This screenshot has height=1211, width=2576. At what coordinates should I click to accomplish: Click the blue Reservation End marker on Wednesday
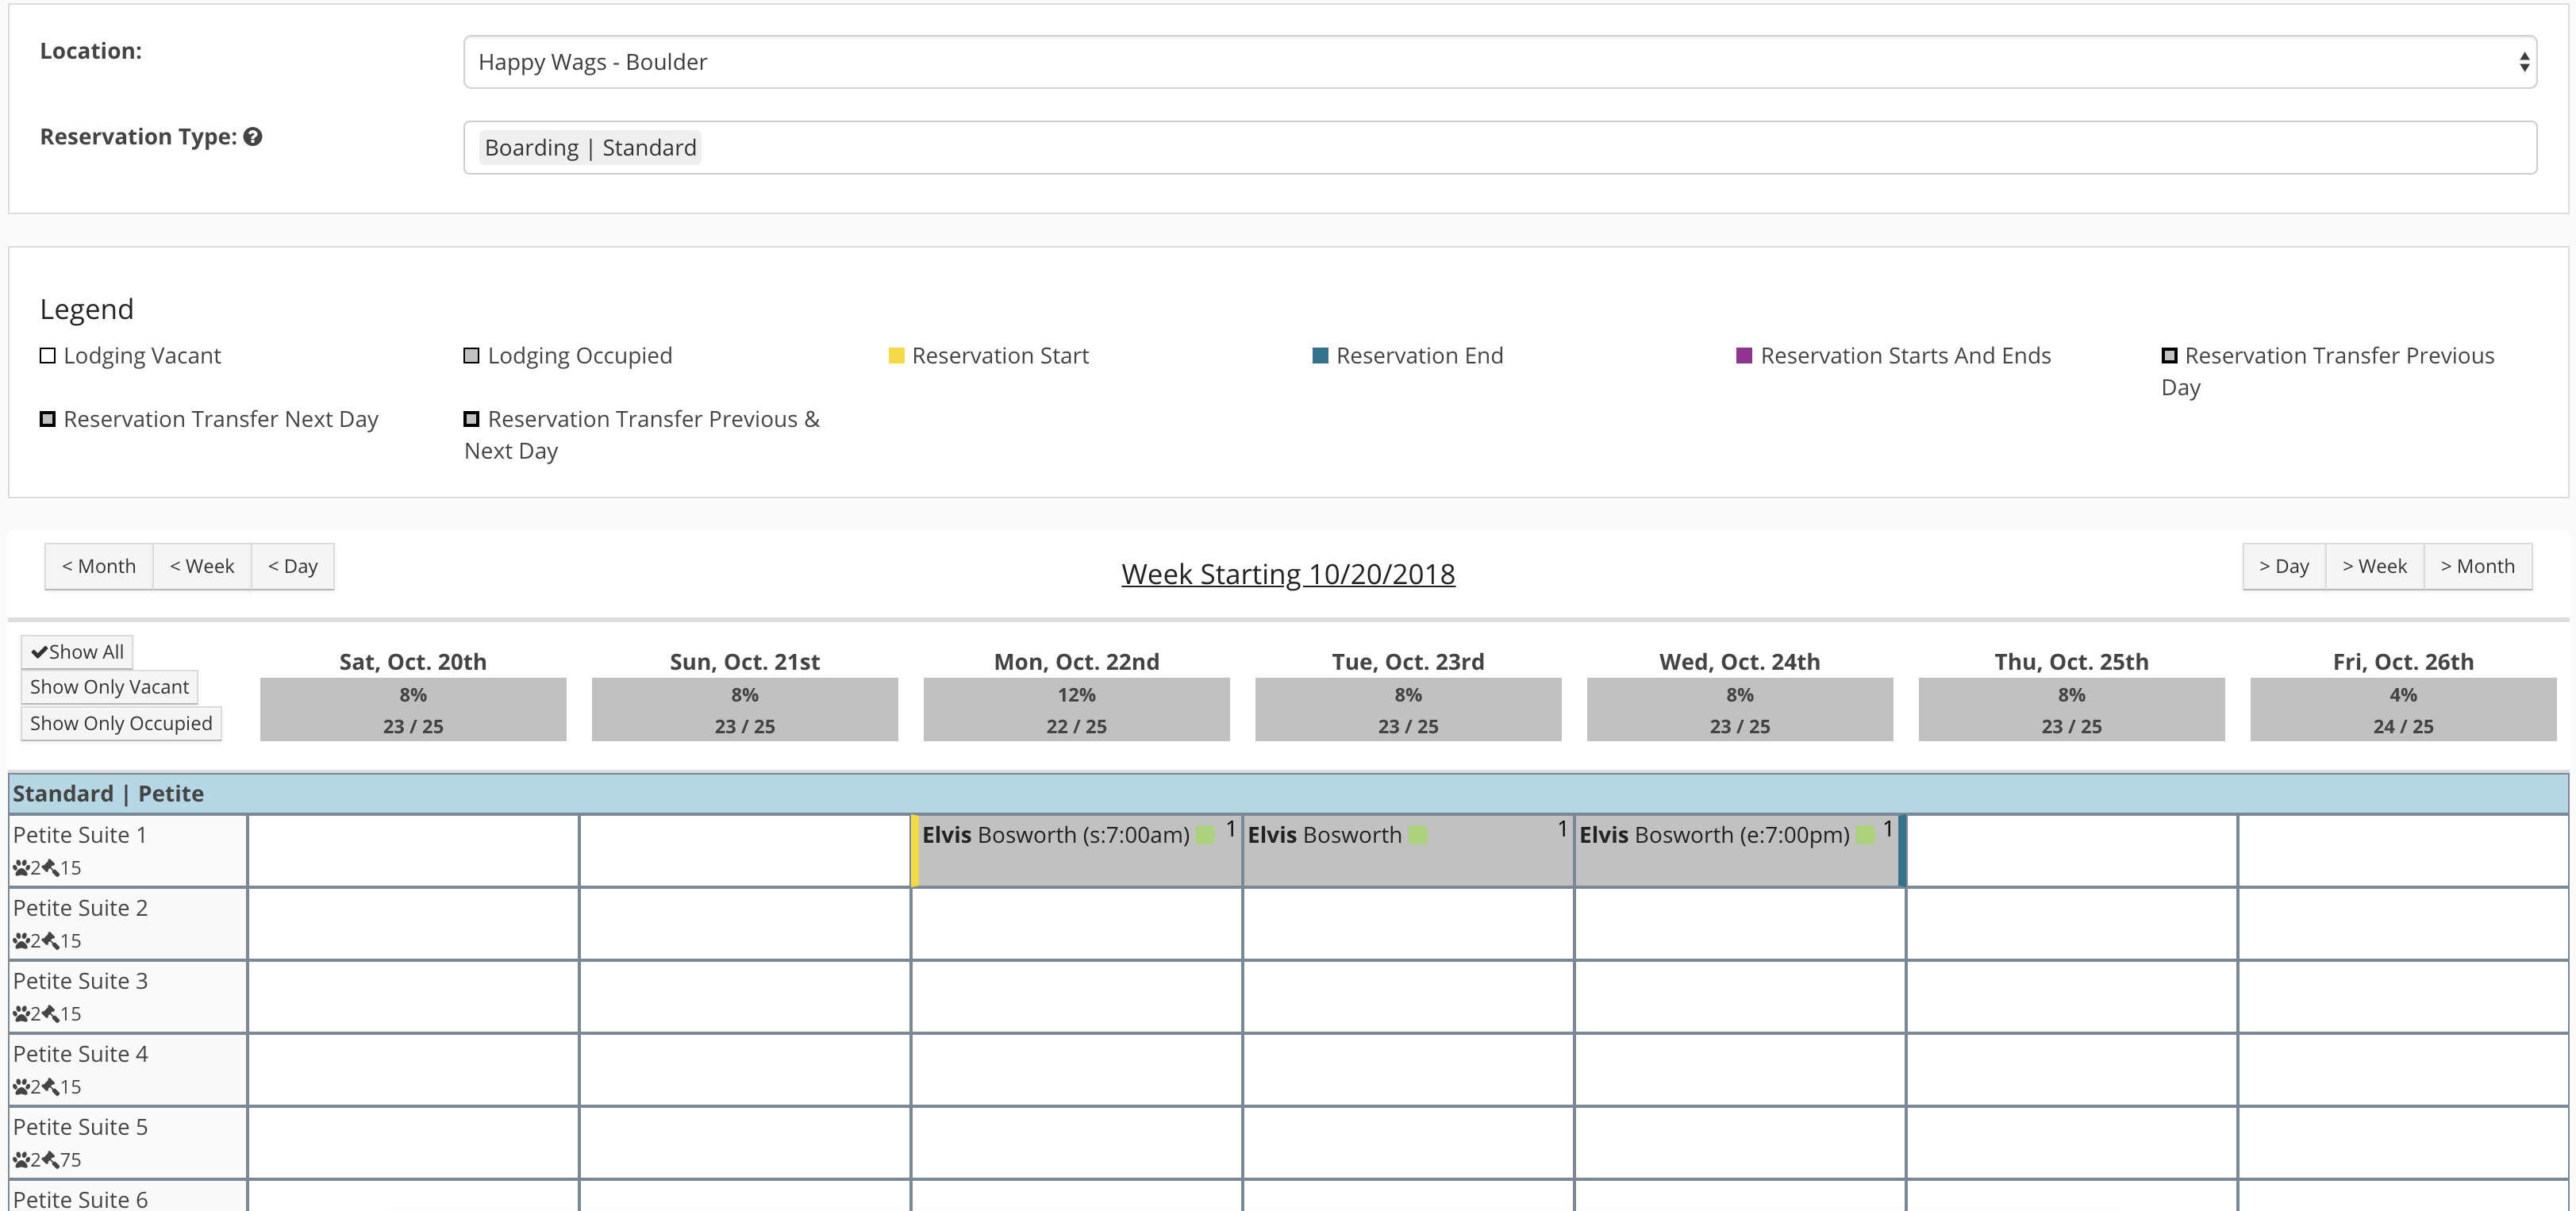pyautogui.click(x=1901, y=850)
